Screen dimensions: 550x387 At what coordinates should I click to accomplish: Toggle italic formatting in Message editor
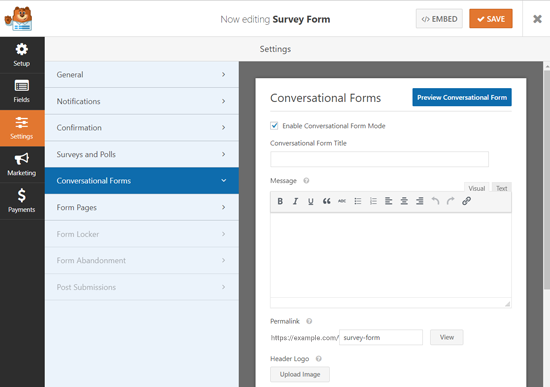[x=295, y=201]
